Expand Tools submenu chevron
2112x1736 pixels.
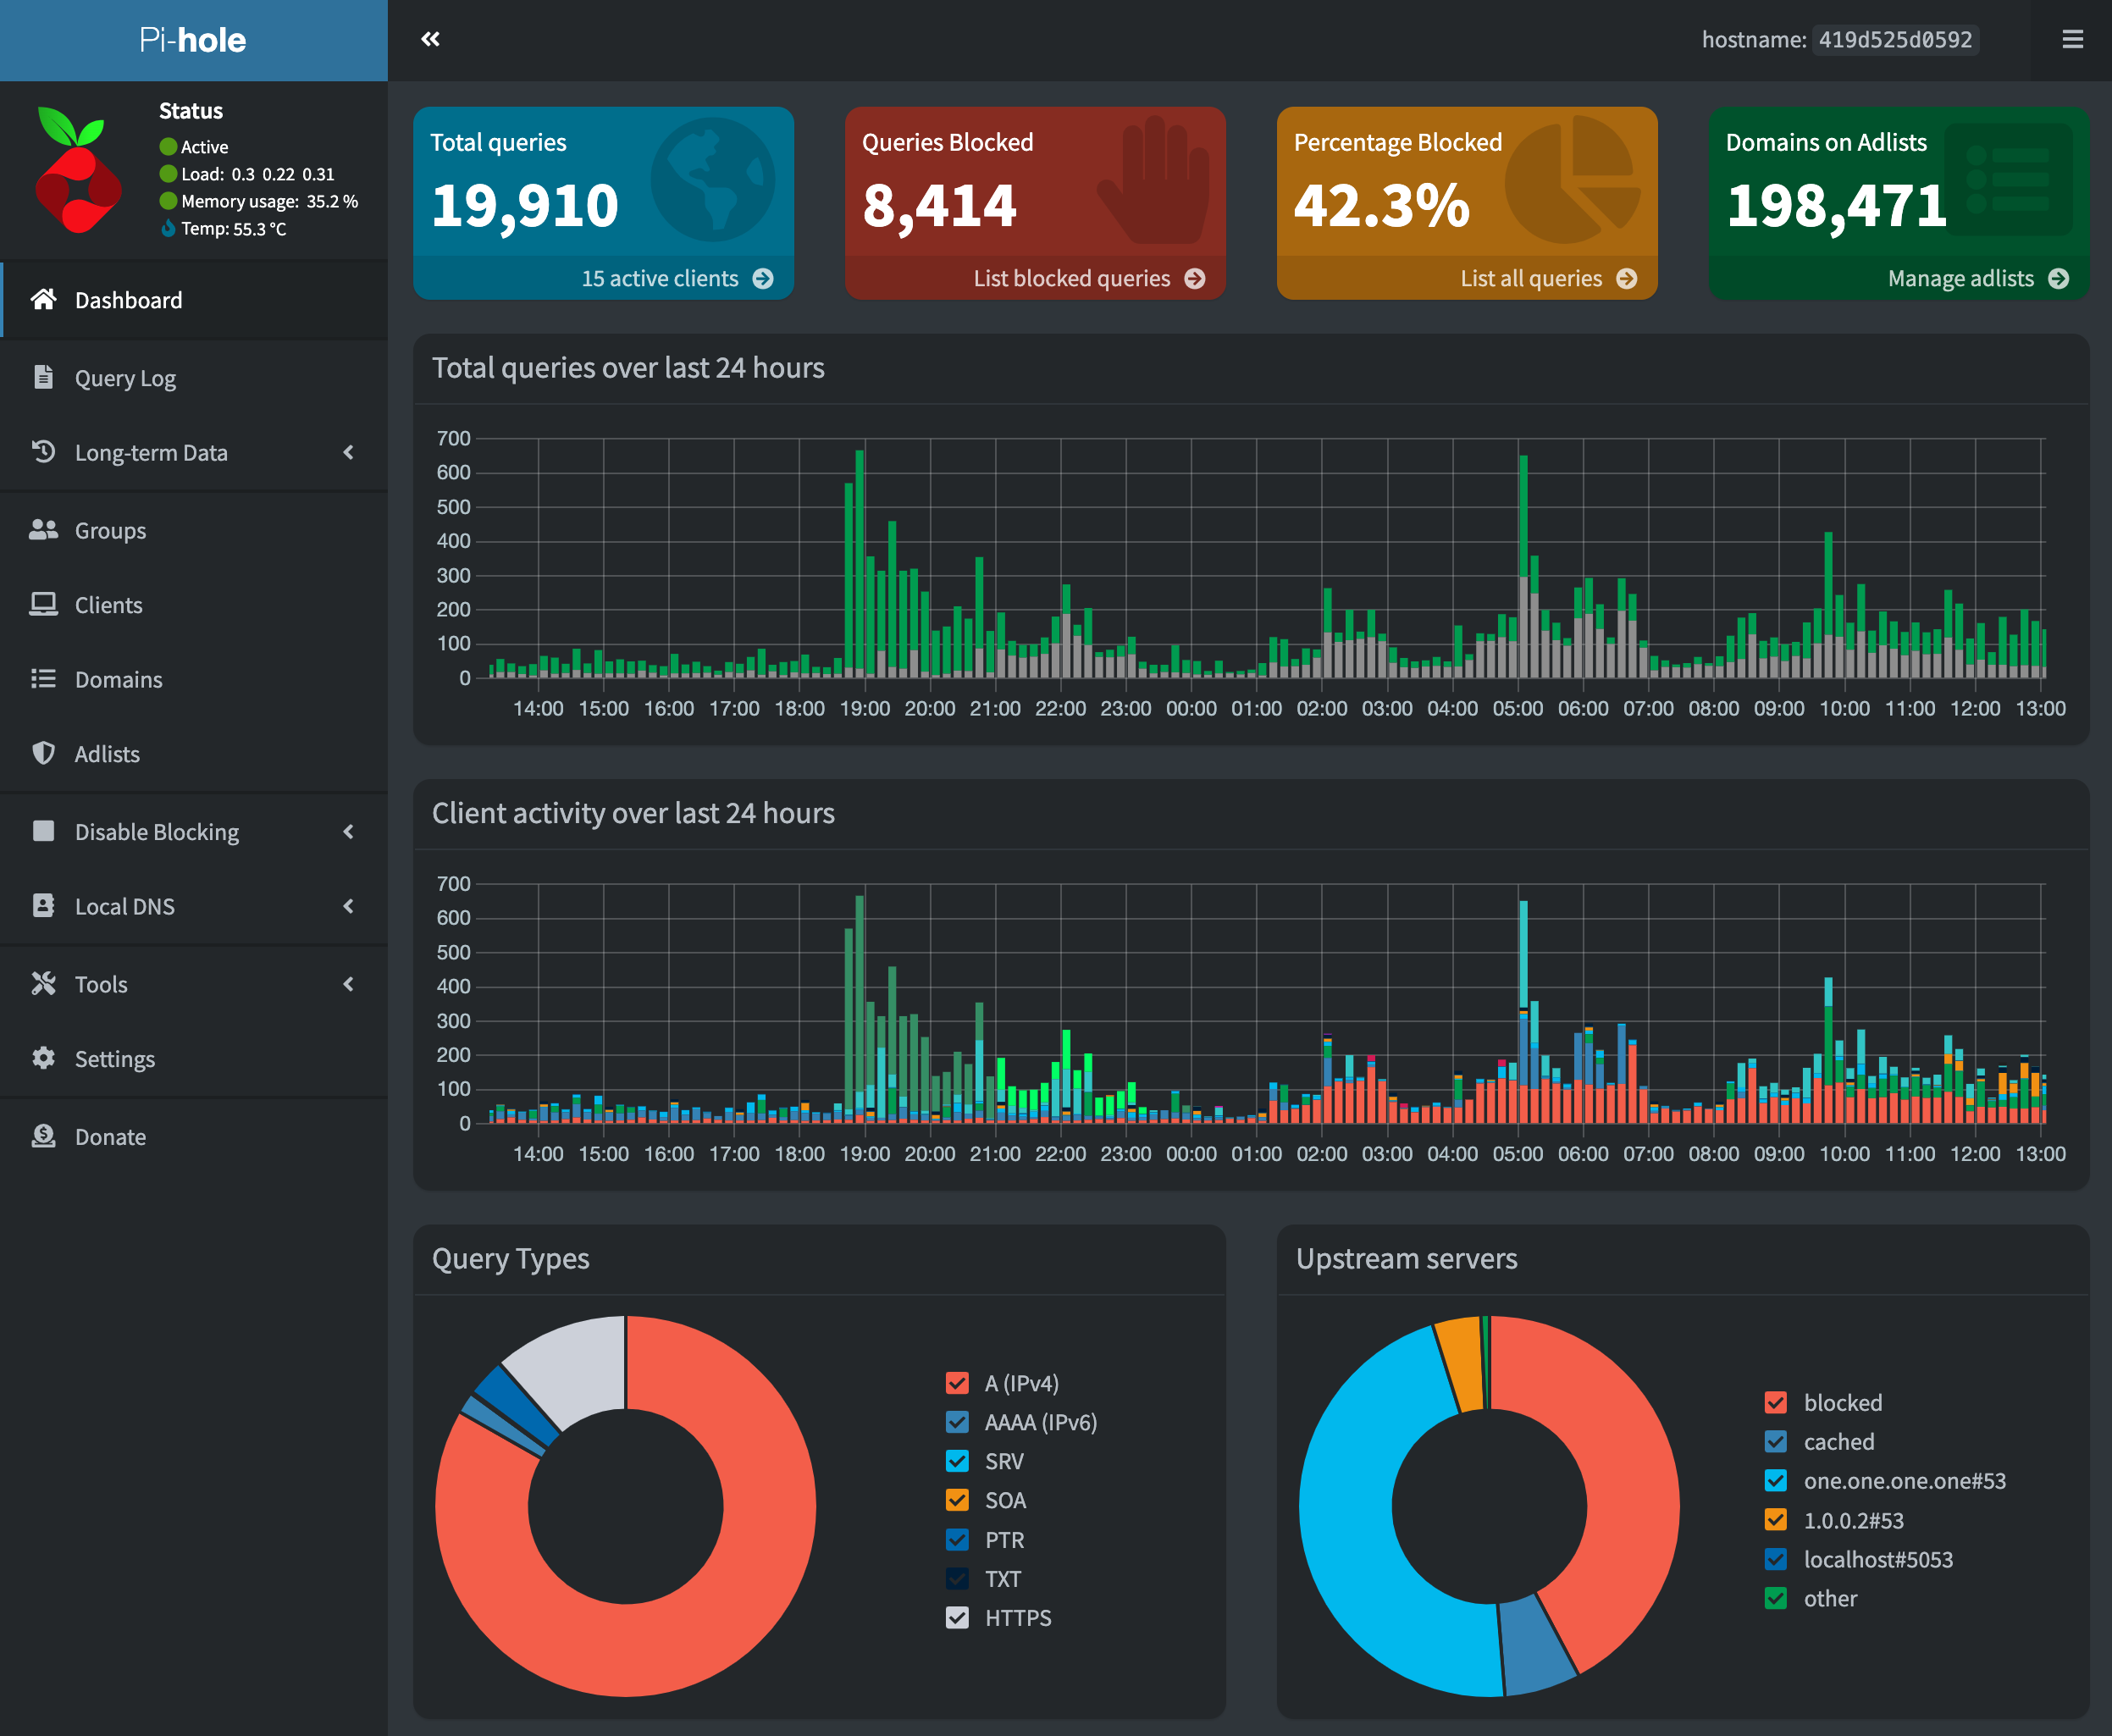tap(348, 984)
